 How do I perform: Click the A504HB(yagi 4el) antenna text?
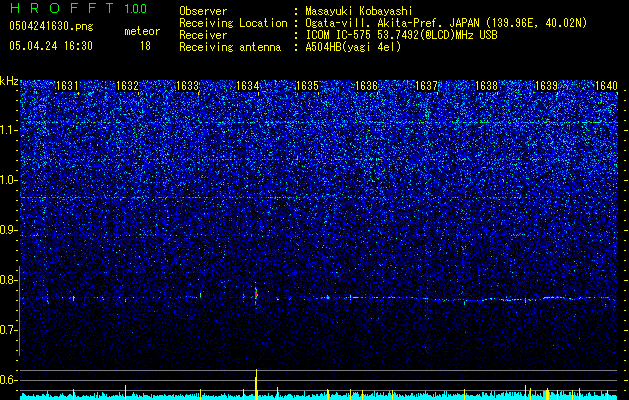(353, 47)
